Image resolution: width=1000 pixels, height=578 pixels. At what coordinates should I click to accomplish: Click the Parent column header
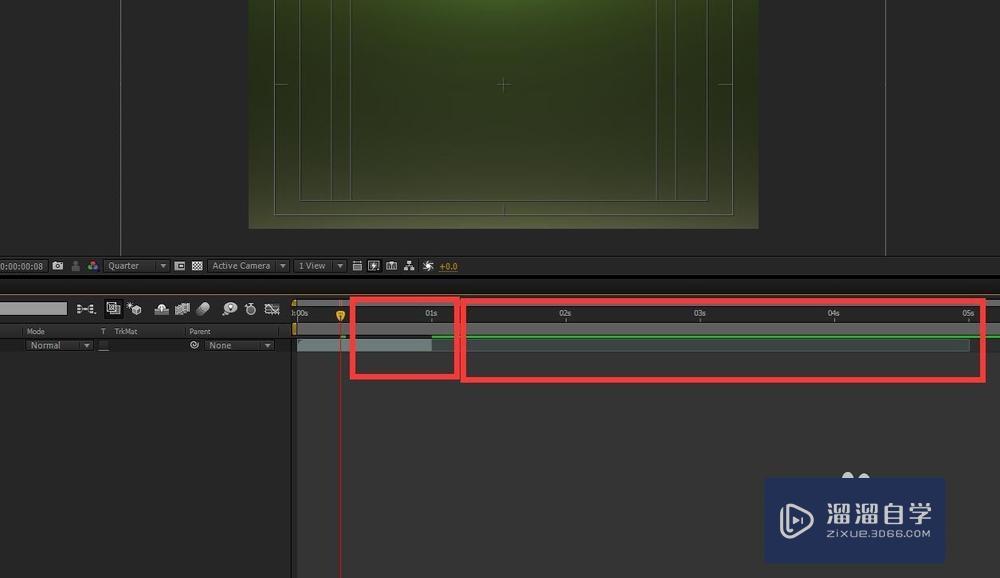[200, 332]
